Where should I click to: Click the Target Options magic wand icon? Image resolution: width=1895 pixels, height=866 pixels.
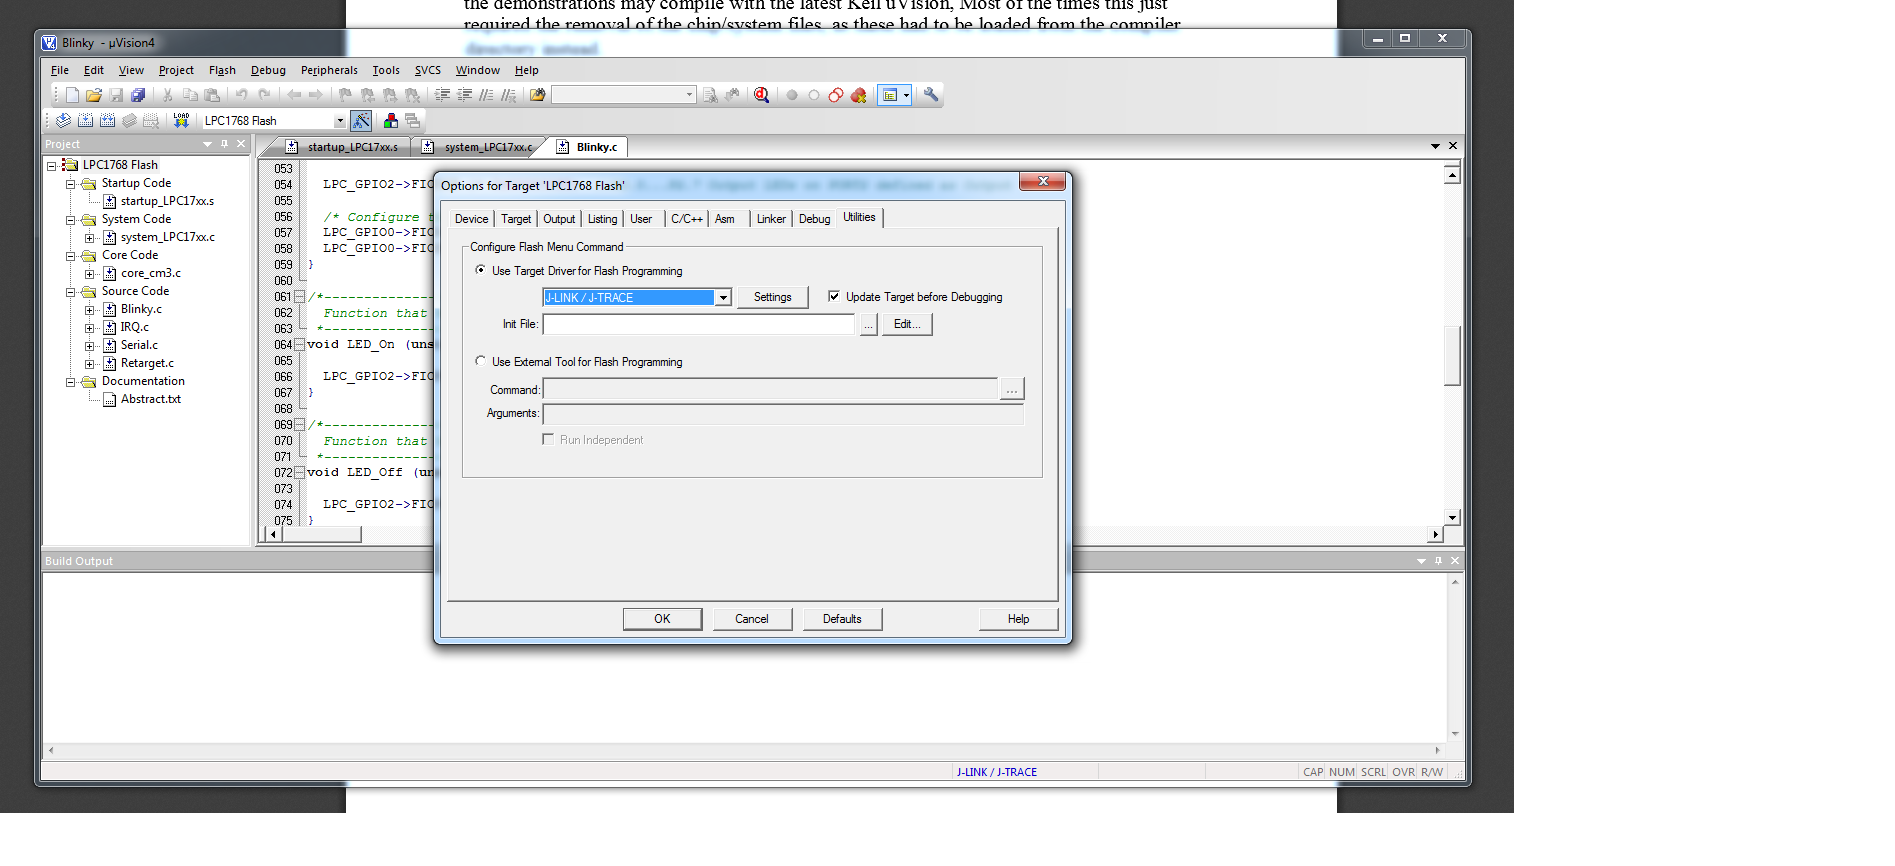coord(361,120)
